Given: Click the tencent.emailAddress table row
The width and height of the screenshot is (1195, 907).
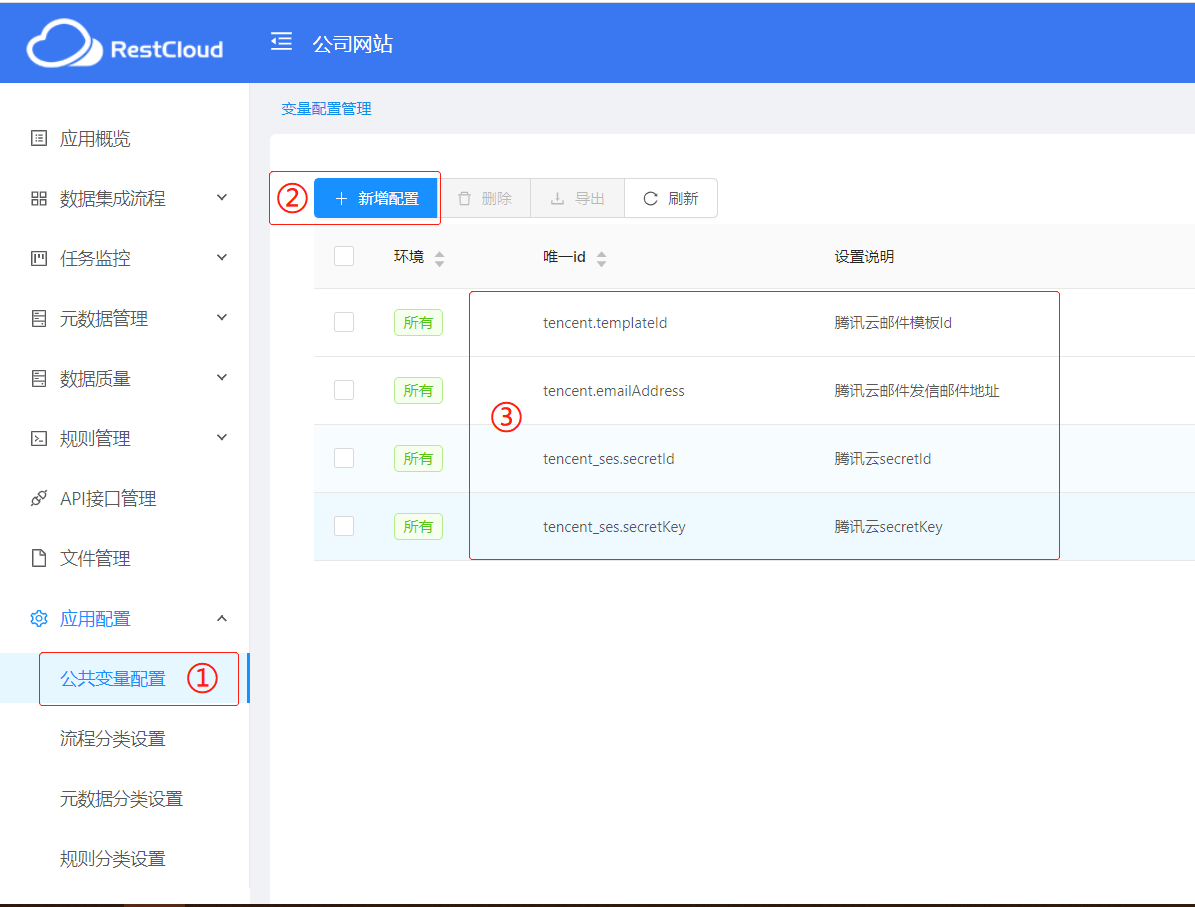Looking at the screenshot, I should [613, 391].
